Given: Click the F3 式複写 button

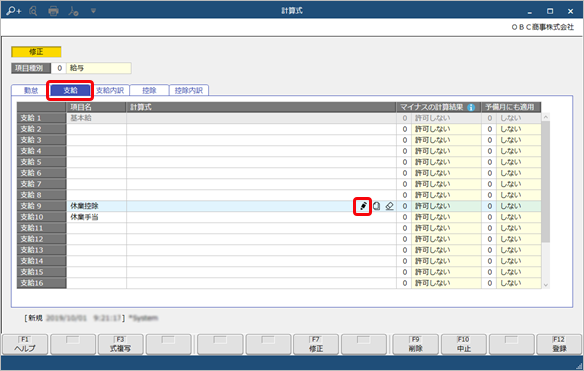Looking at the screenshot, I should (x=120, y=344).
